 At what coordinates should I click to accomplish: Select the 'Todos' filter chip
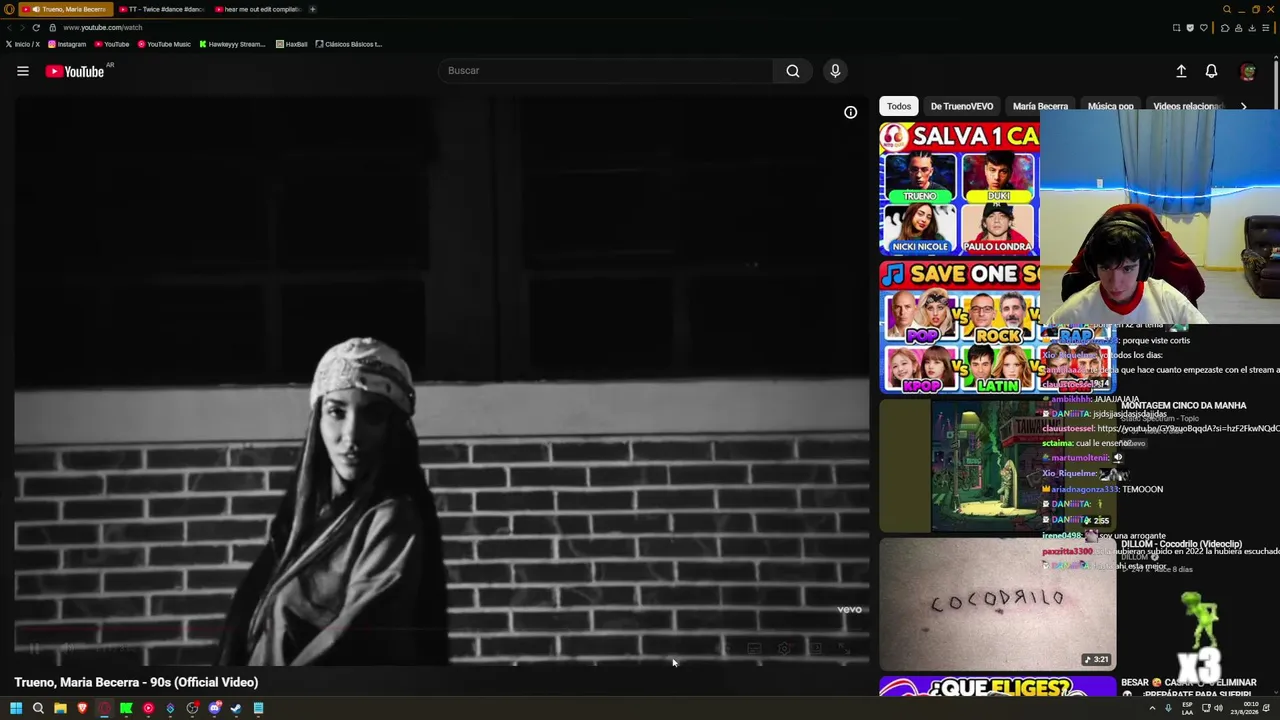click(x=899, y=106)
